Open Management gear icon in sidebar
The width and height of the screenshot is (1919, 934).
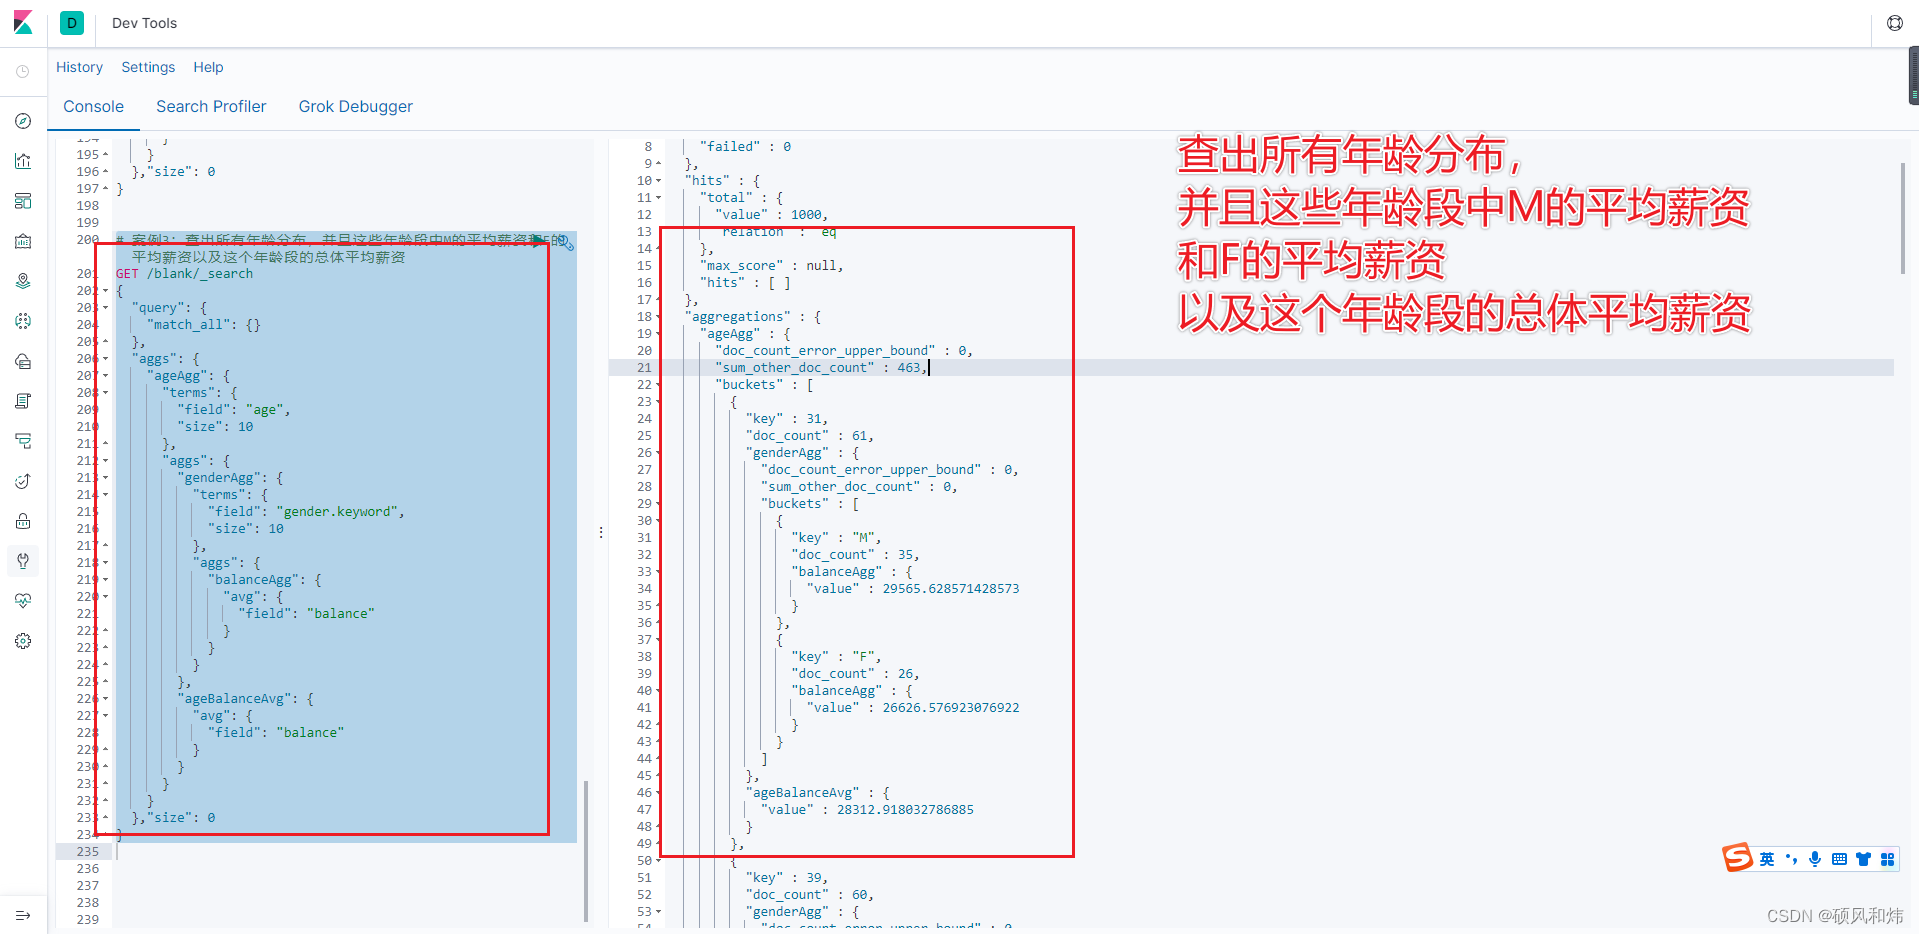[x=23, y=641]
